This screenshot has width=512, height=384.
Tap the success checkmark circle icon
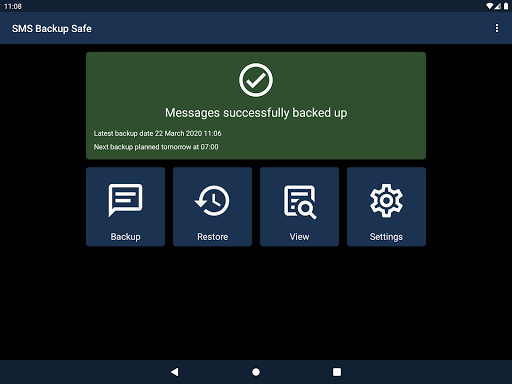click(256, 80)
